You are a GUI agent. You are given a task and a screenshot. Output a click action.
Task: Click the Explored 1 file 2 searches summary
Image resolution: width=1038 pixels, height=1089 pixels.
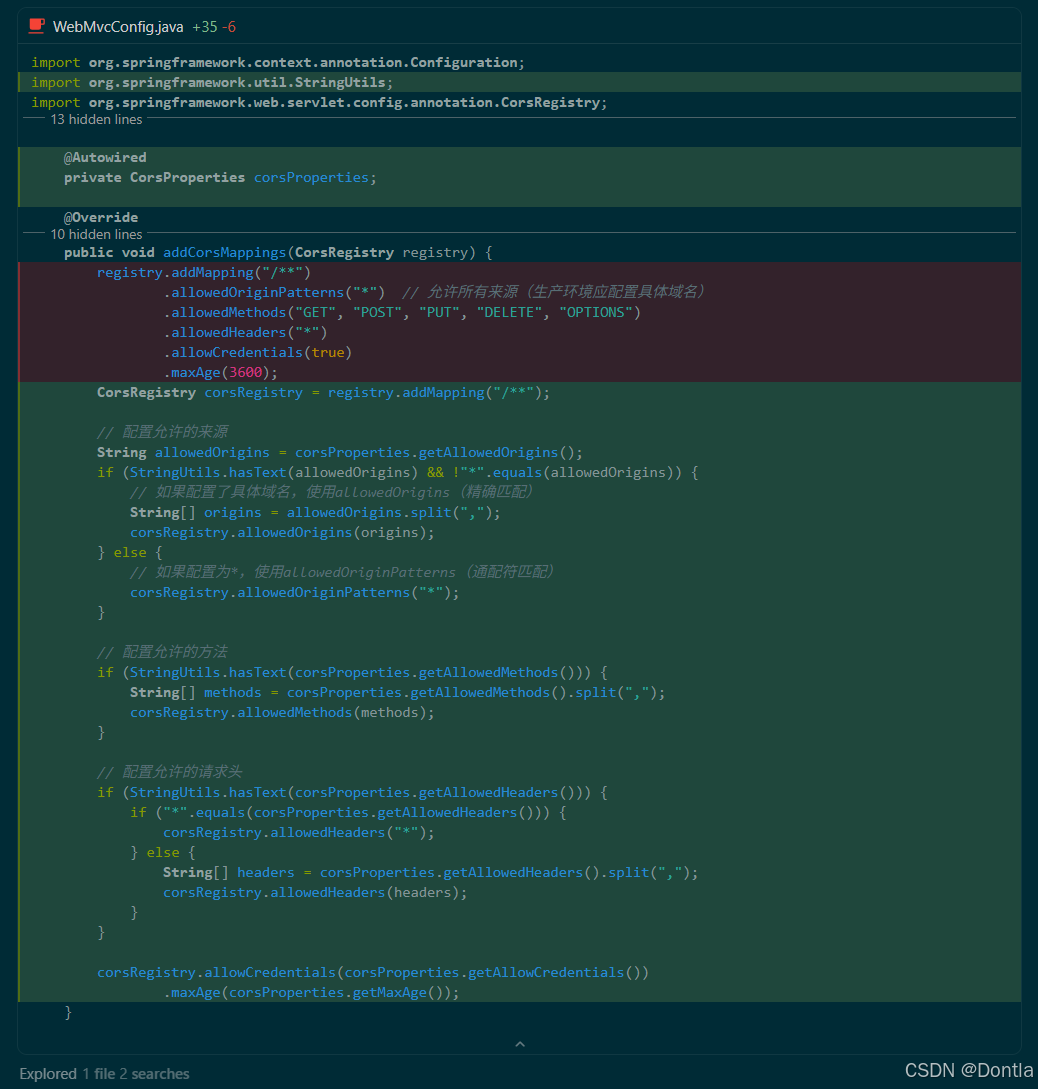click(104, 1074)
